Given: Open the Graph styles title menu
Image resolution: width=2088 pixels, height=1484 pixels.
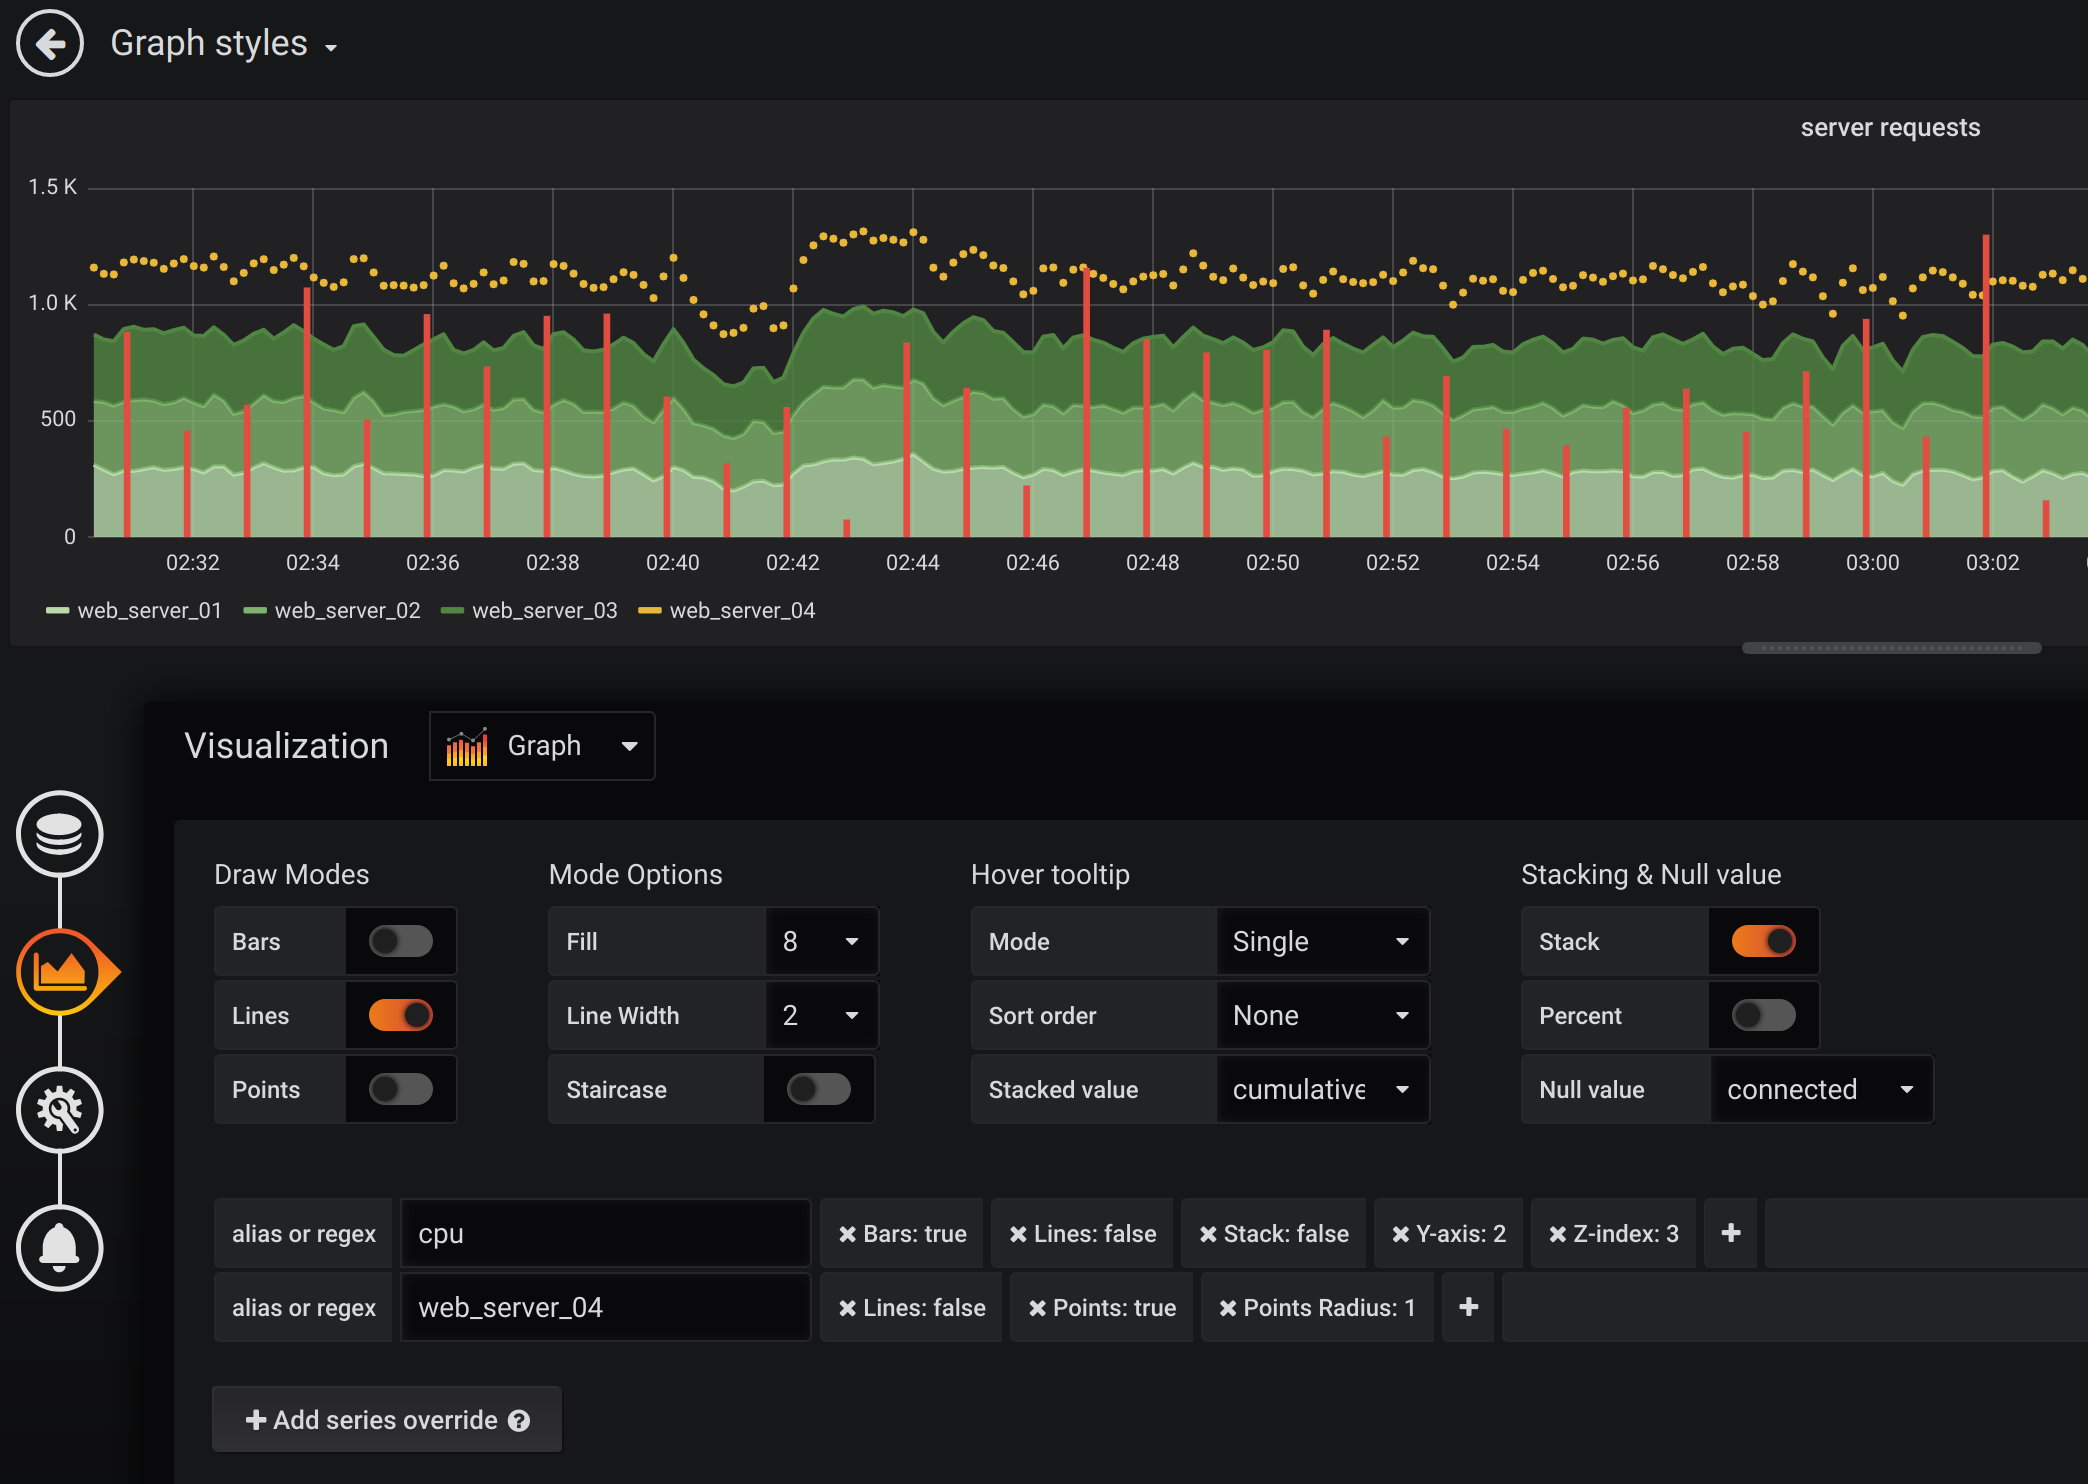Looking at the screenshot, I should pos(224,44).
